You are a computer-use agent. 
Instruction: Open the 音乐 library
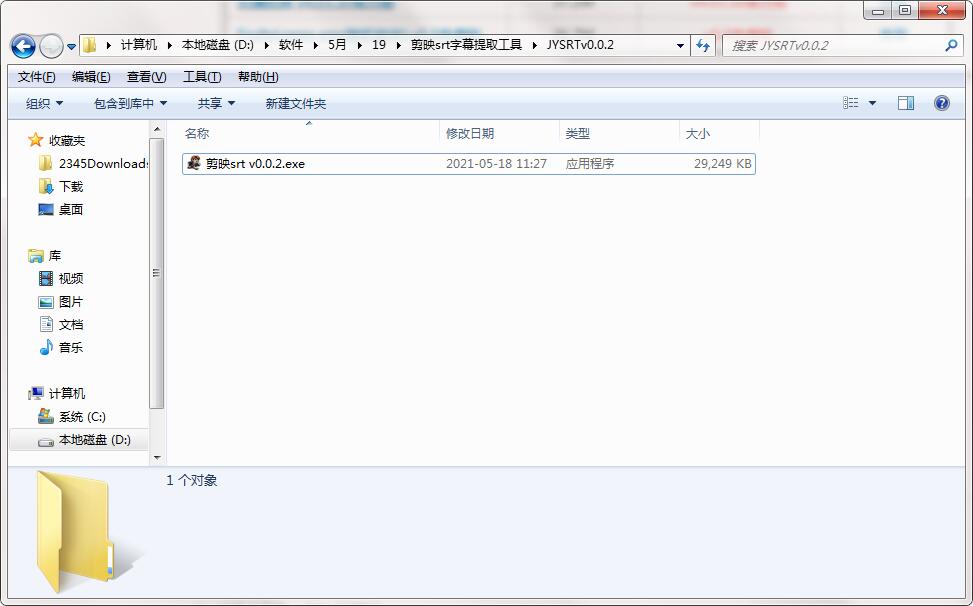pyautogui.click(x=71, y=347)
